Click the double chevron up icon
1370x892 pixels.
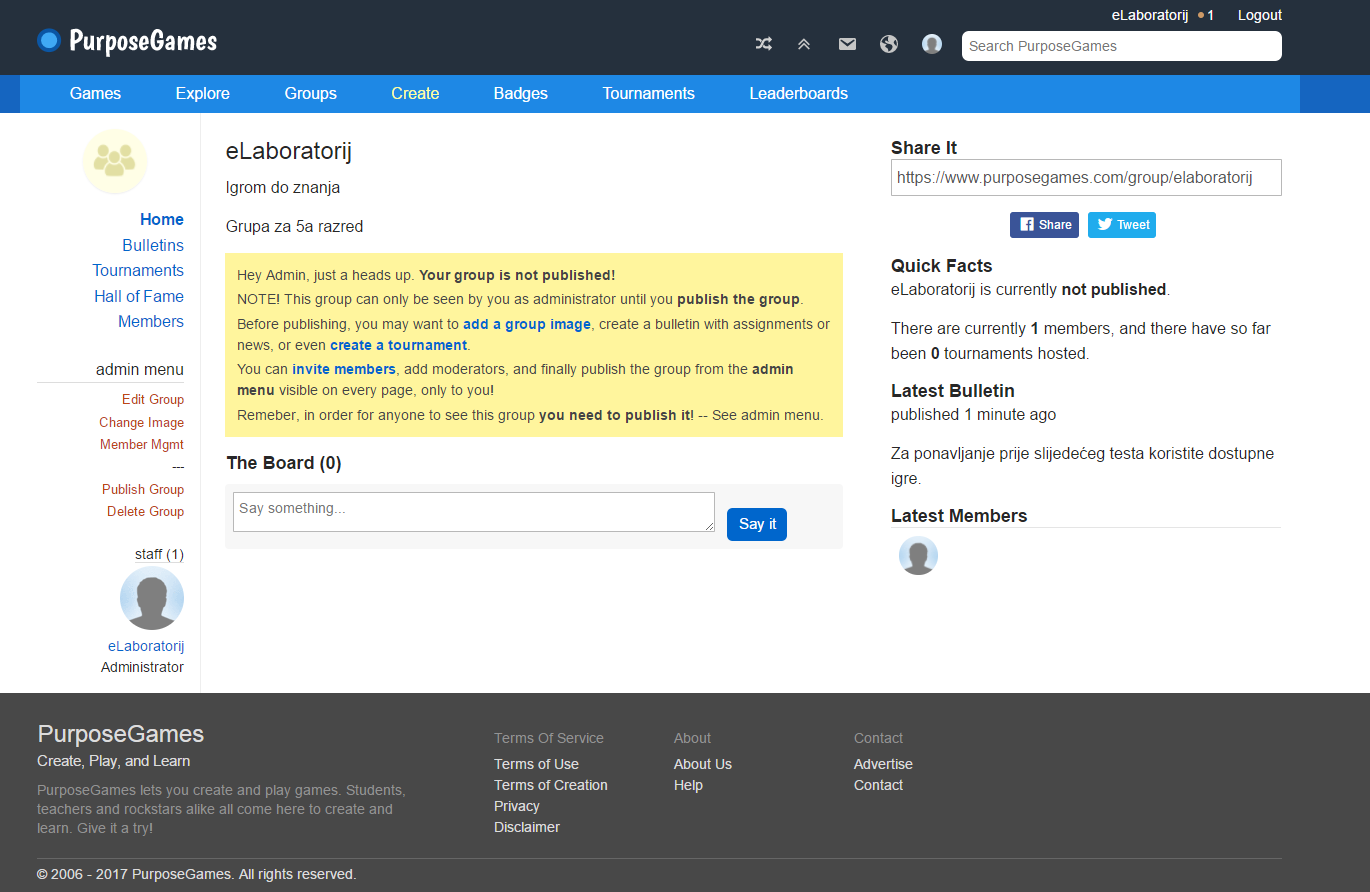(x=804, y=44)
